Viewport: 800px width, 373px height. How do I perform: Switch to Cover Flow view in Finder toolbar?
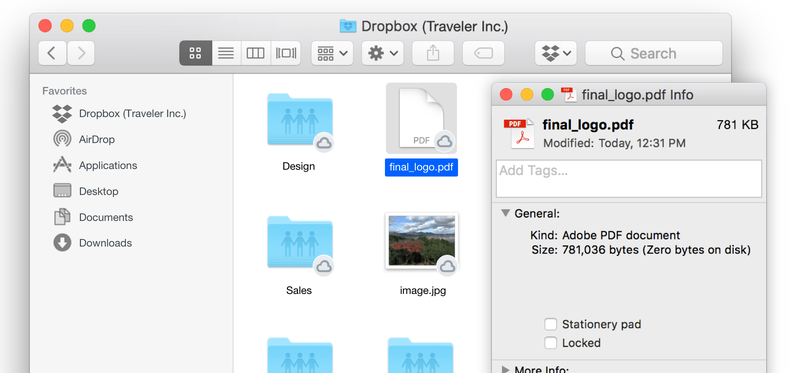point(286,54)
